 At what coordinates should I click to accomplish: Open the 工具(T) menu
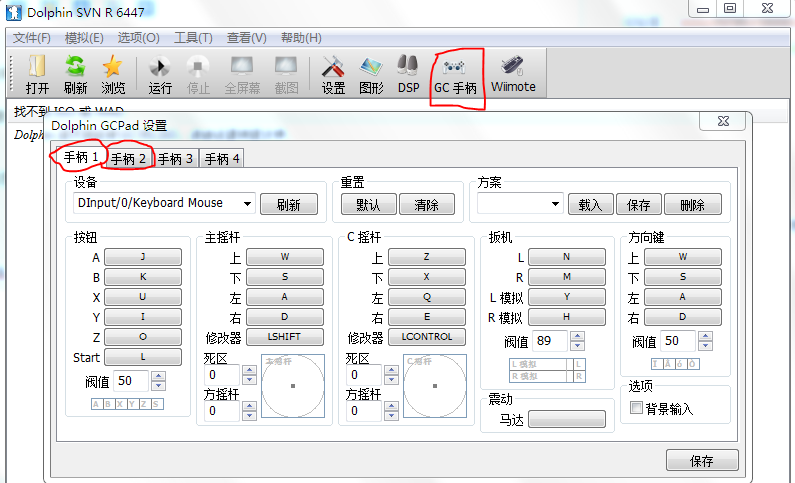[x=193, y=38]
